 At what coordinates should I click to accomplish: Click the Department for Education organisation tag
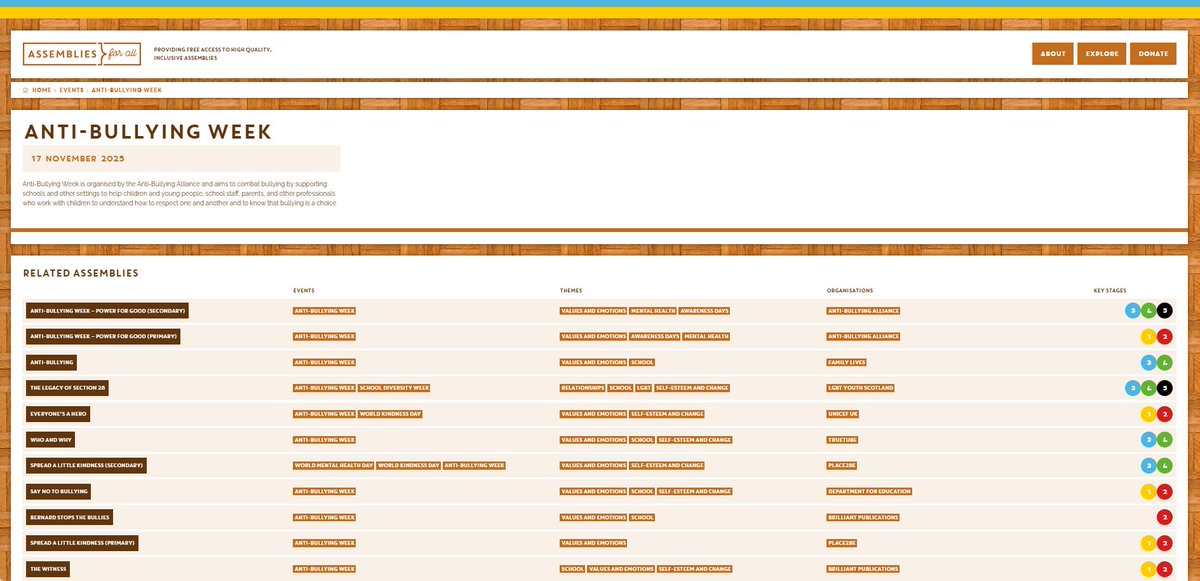[x=869, y=491]
